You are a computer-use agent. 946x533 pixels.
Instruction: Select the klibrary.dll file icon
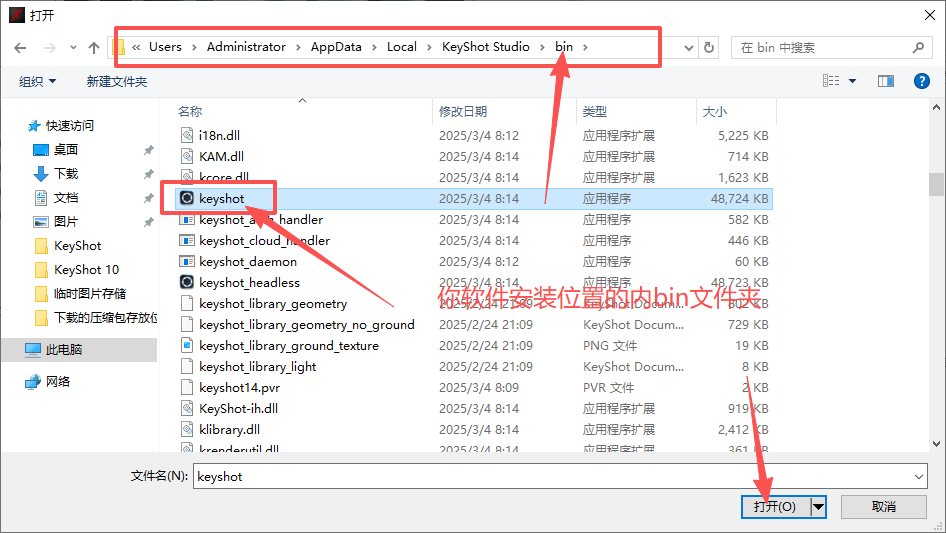(x=187, y=429)
